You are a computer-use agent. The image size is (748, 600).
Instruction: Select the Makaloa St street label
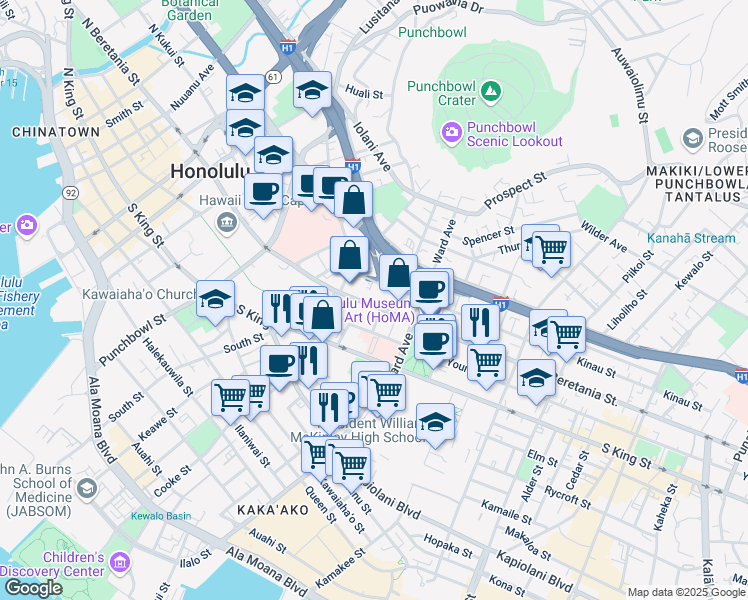pos(528,543)
